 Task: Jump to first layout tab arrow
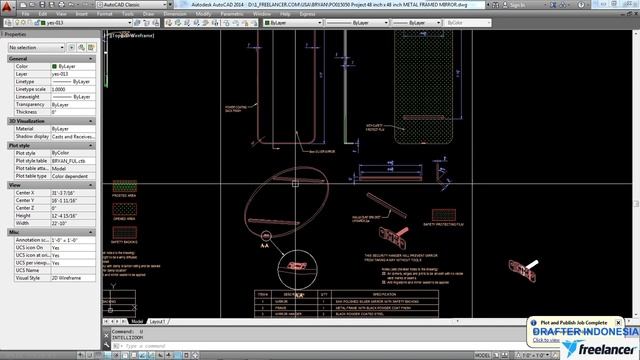coord(106,322)
